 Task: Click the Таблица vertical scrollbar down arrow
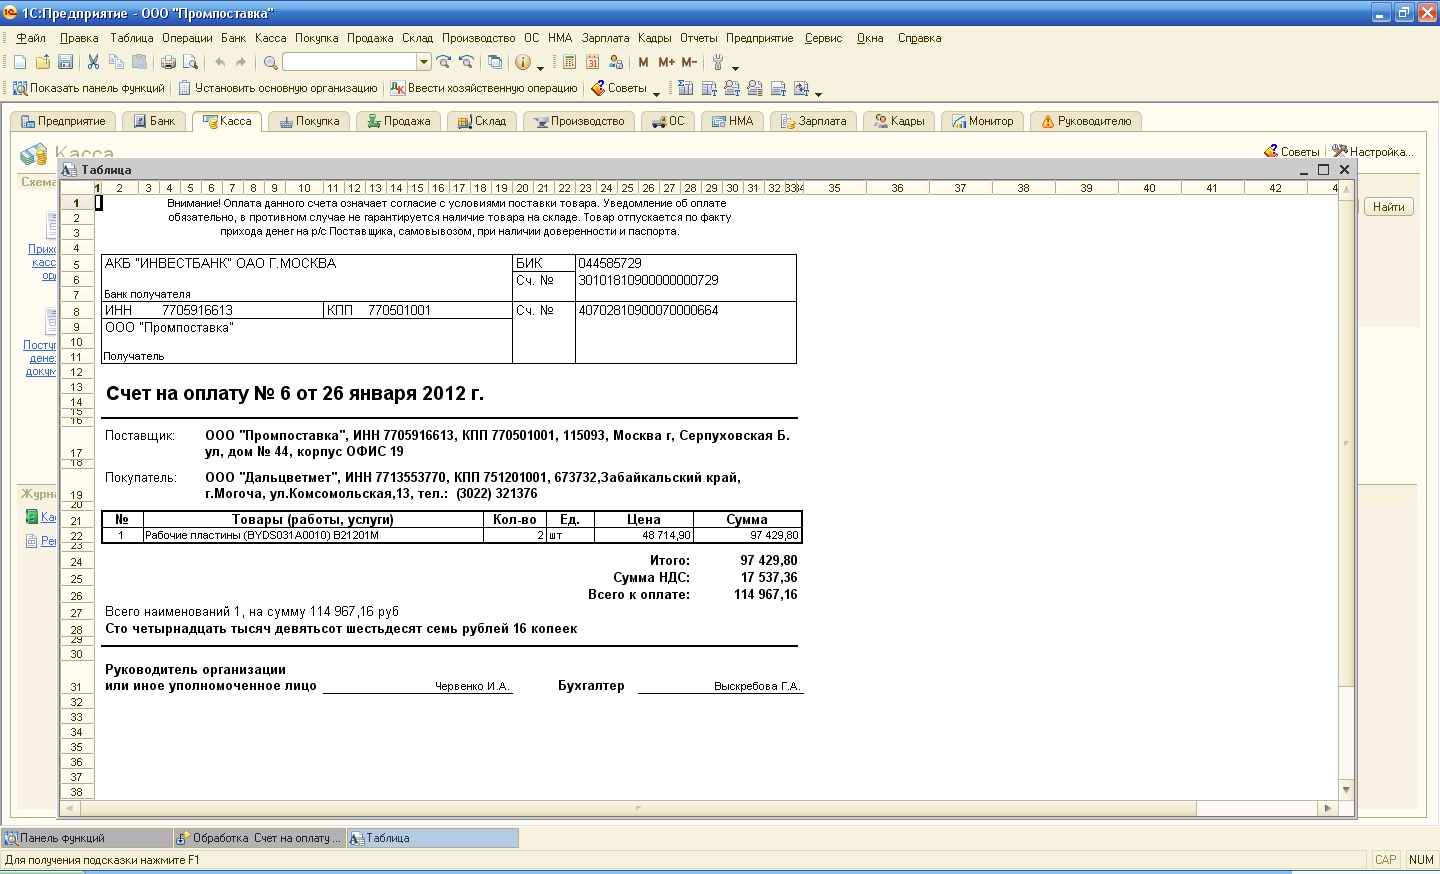coord(1346,790)
